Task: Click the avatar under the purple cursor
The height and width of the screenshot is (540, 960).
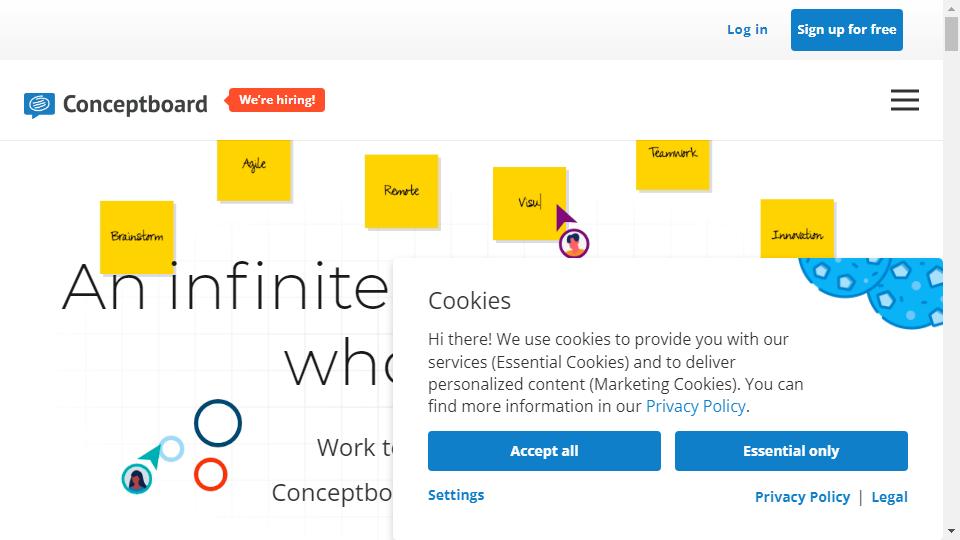Action: 574,244
